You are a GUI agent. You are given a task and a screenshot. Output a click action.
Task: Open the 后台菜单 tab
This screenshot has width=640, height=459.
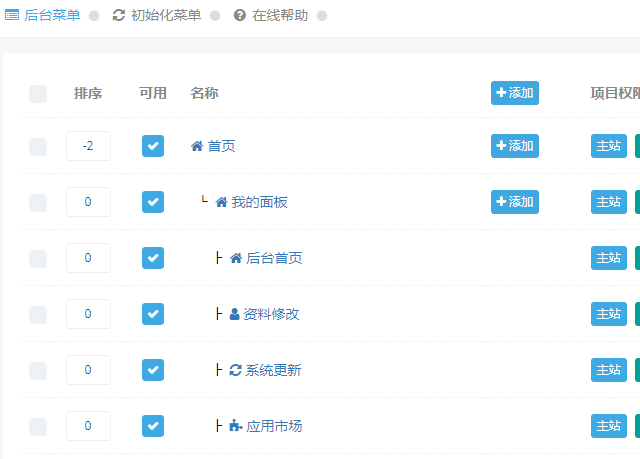point(42,16)
